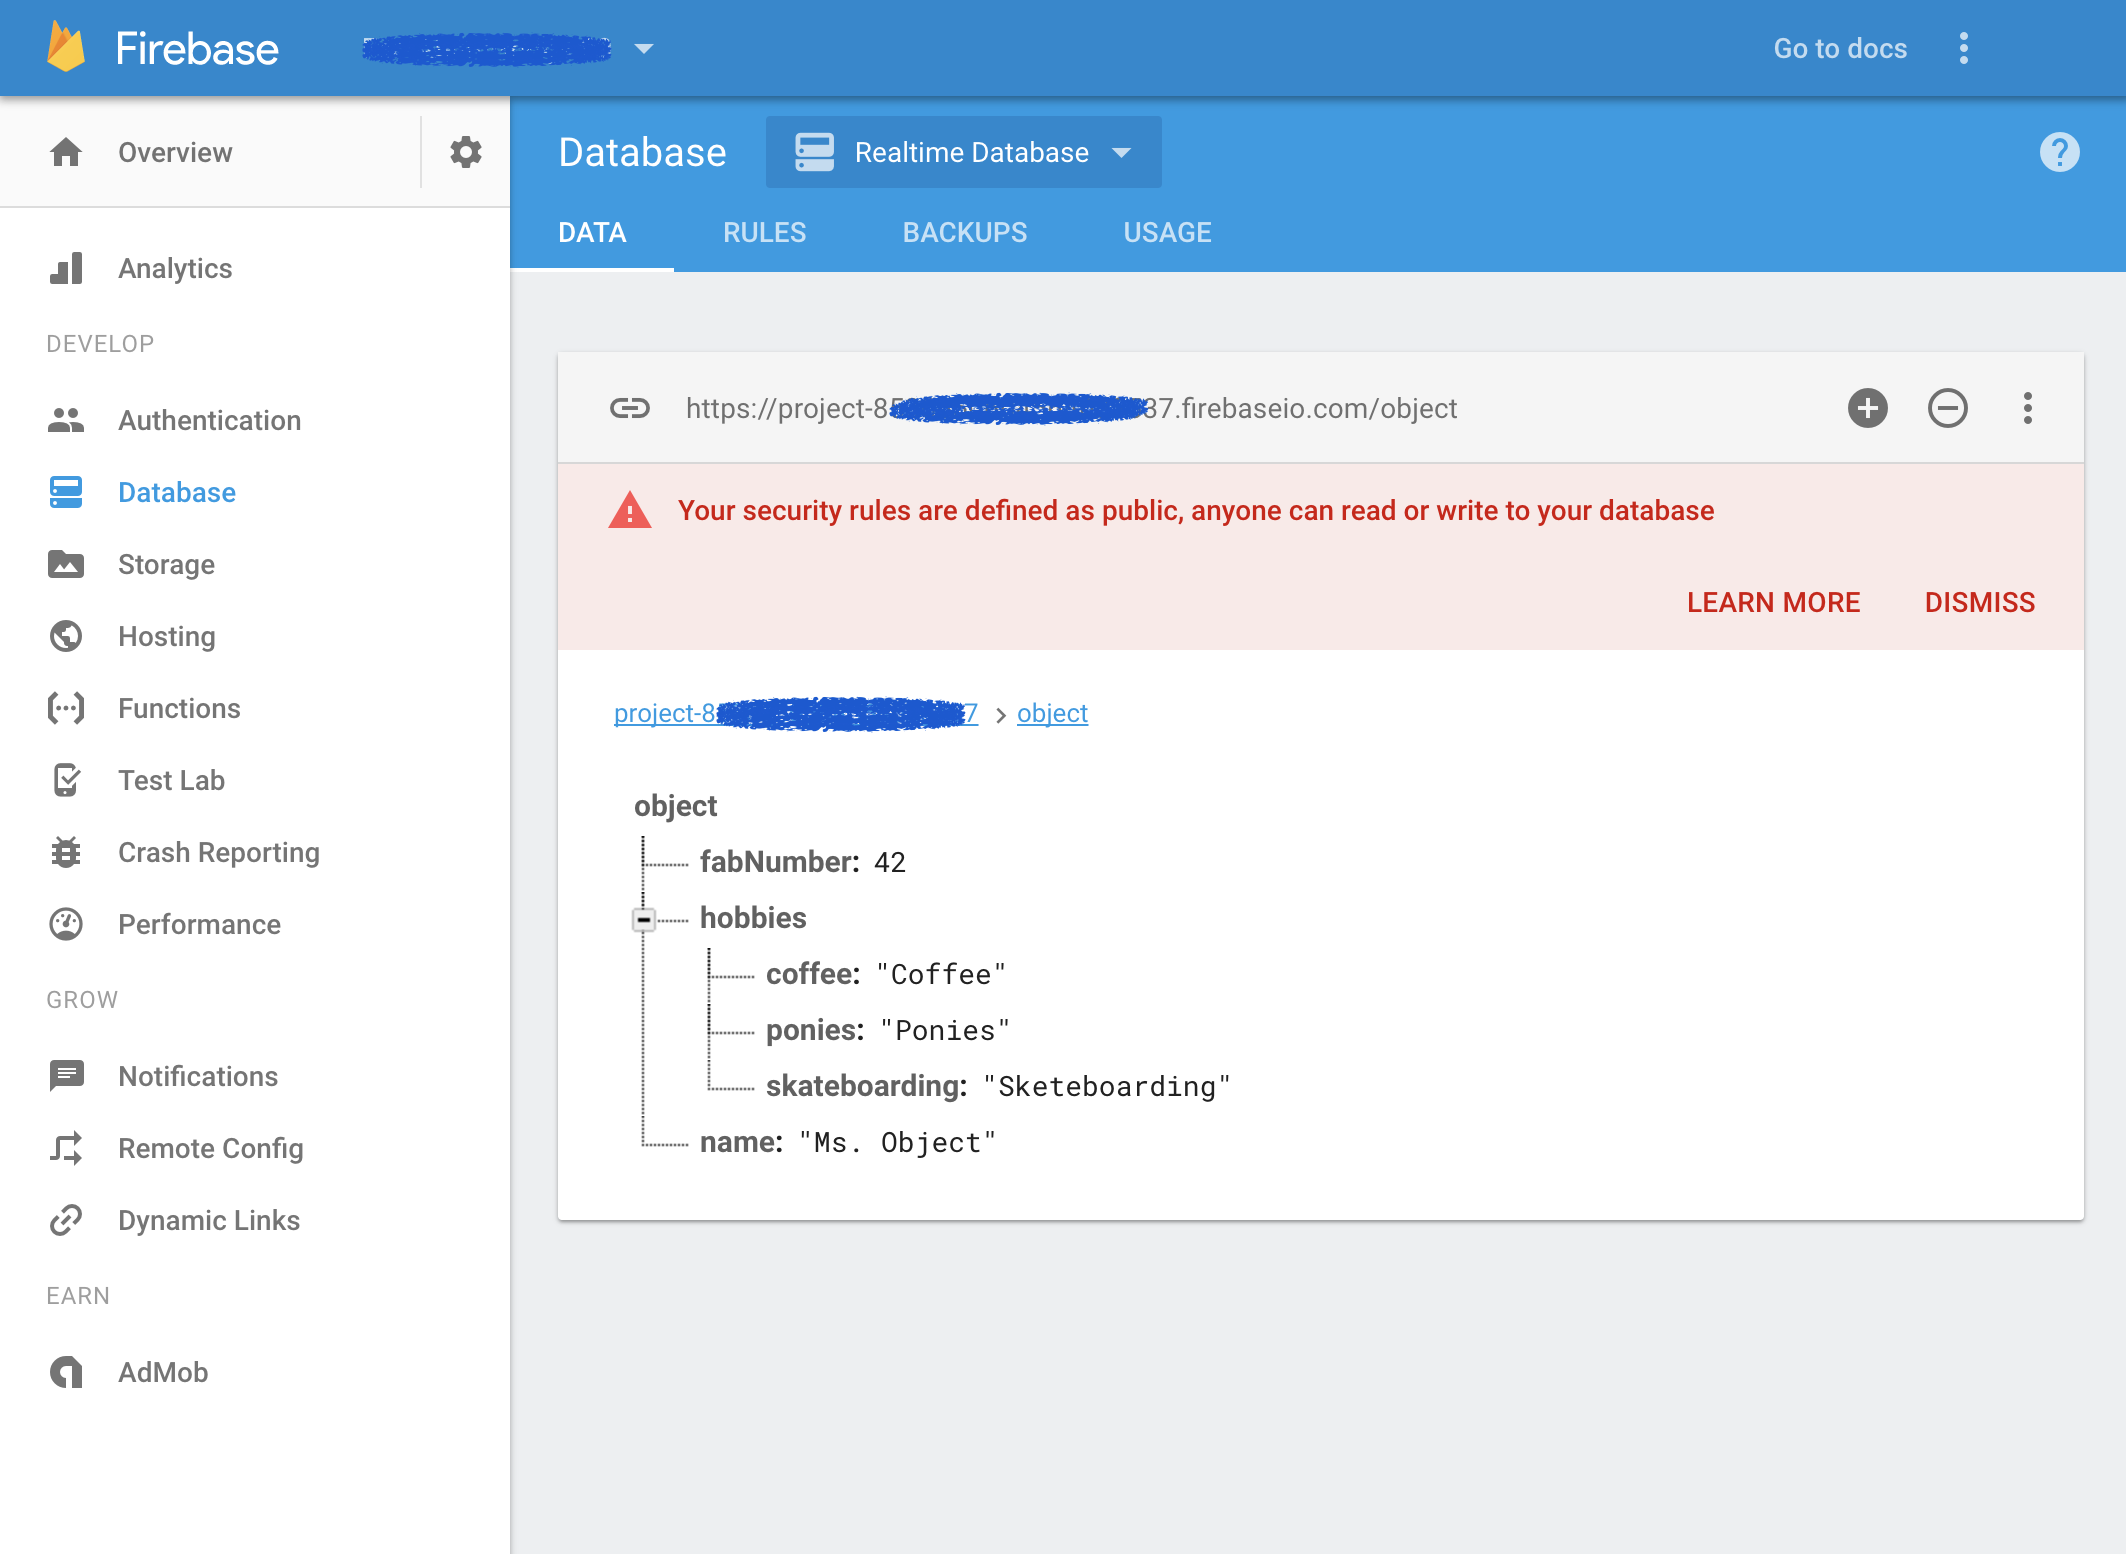Screen dimensions: 2126x1554
Task: Open the project selector dropdown arrow
Action: [x=644, y=48]
